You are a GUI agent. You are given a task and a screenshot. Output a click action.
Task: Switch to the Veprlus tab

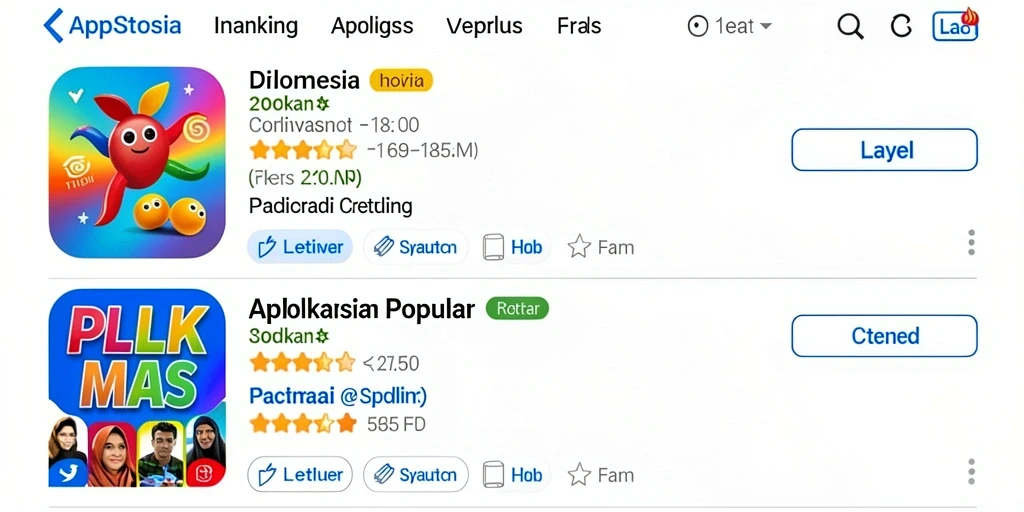[484, 26]
